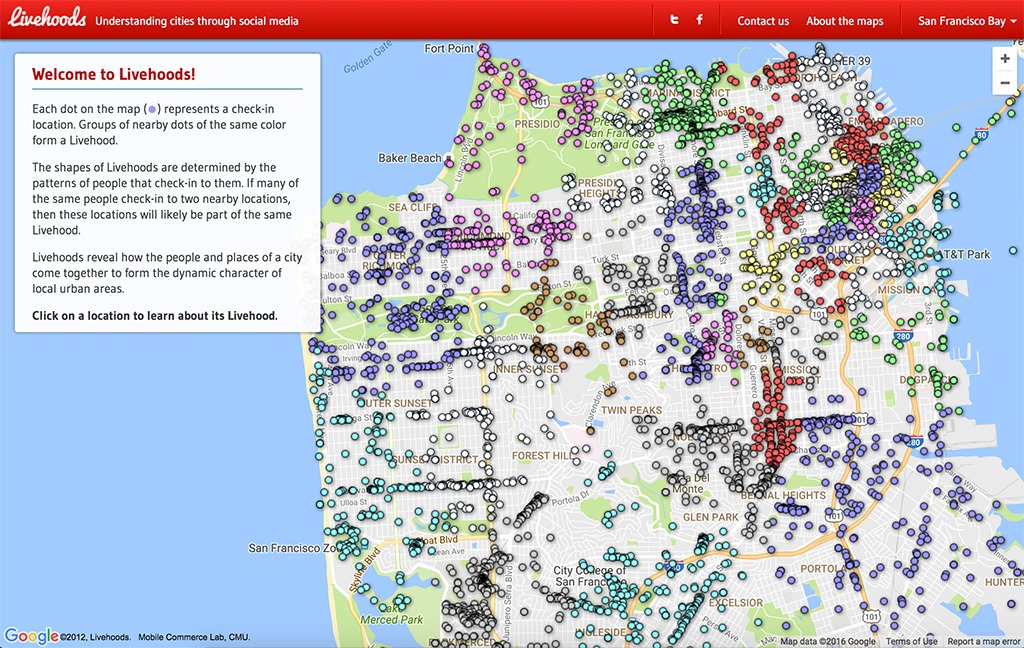
Task: Open the San Francisco Bay city dropdown
Action: tap(967, 21)
